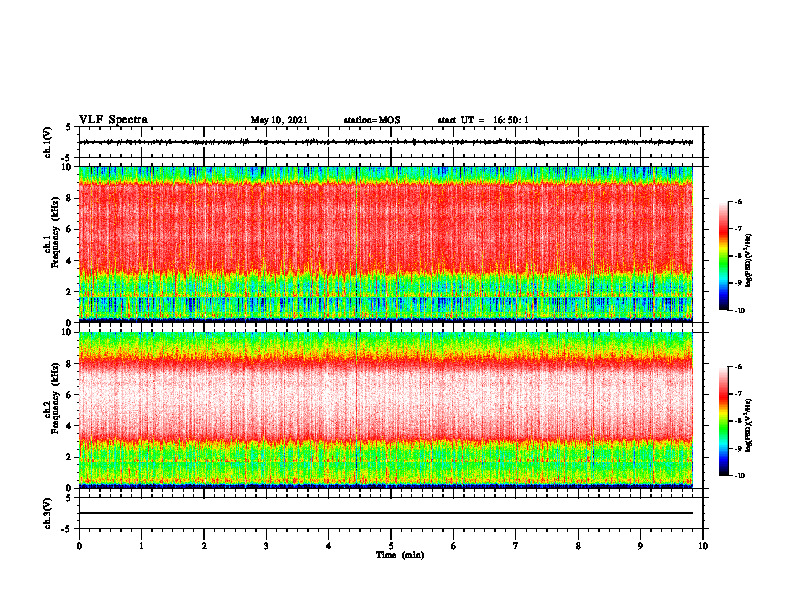Click the 'ch.1(V)' waveform axis label

tap(48, 142)
